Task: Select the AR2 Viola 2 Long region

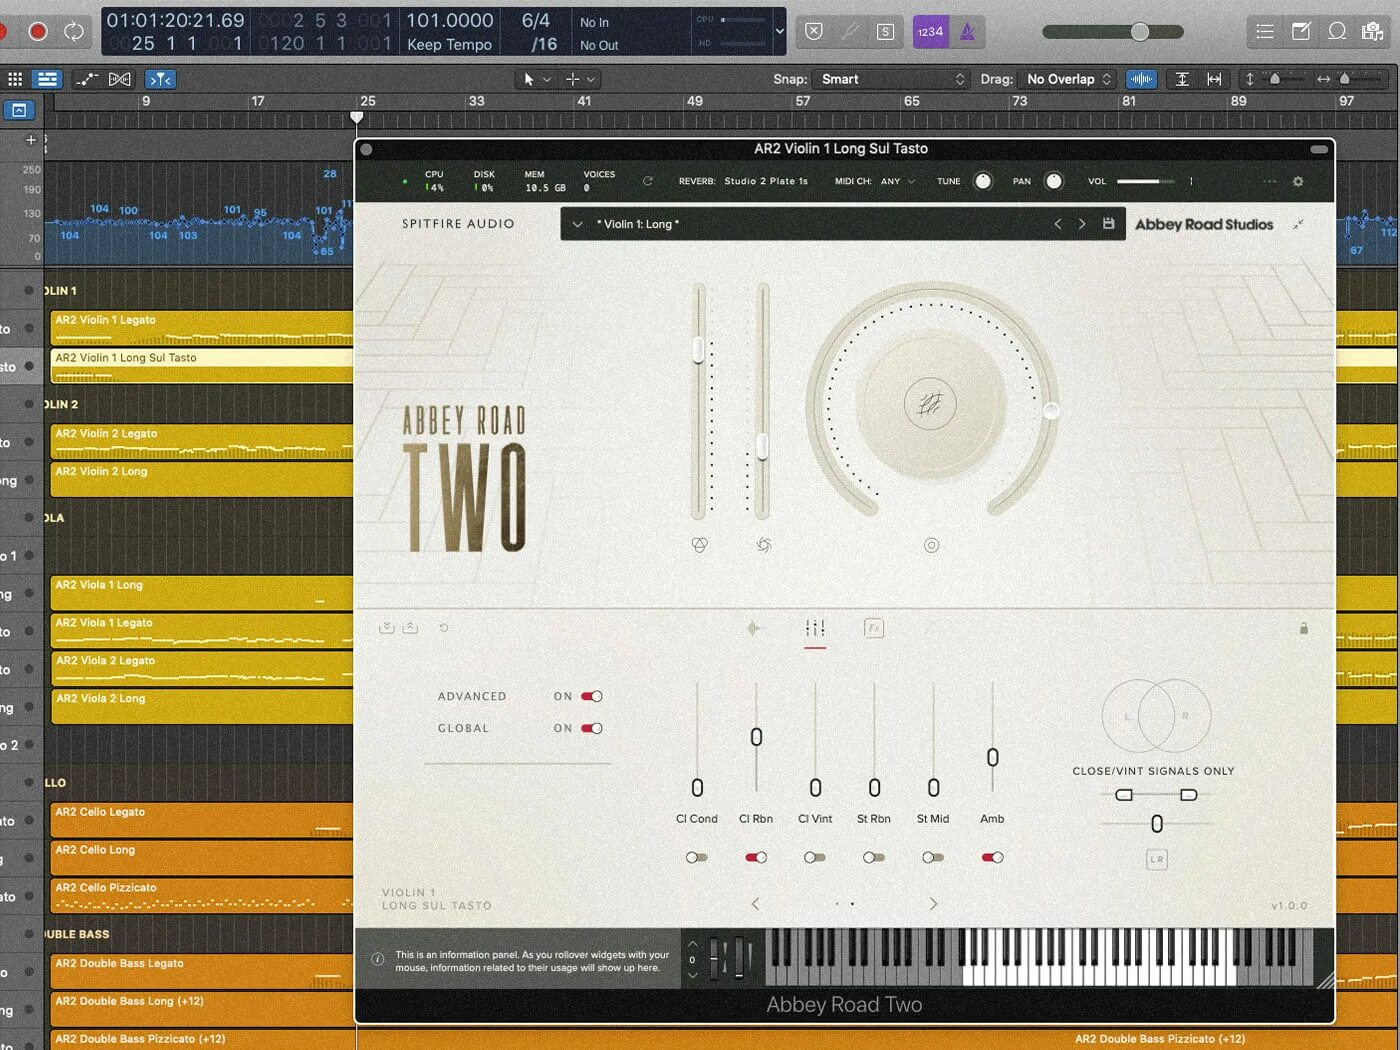Action: click(x=203, y=706)
